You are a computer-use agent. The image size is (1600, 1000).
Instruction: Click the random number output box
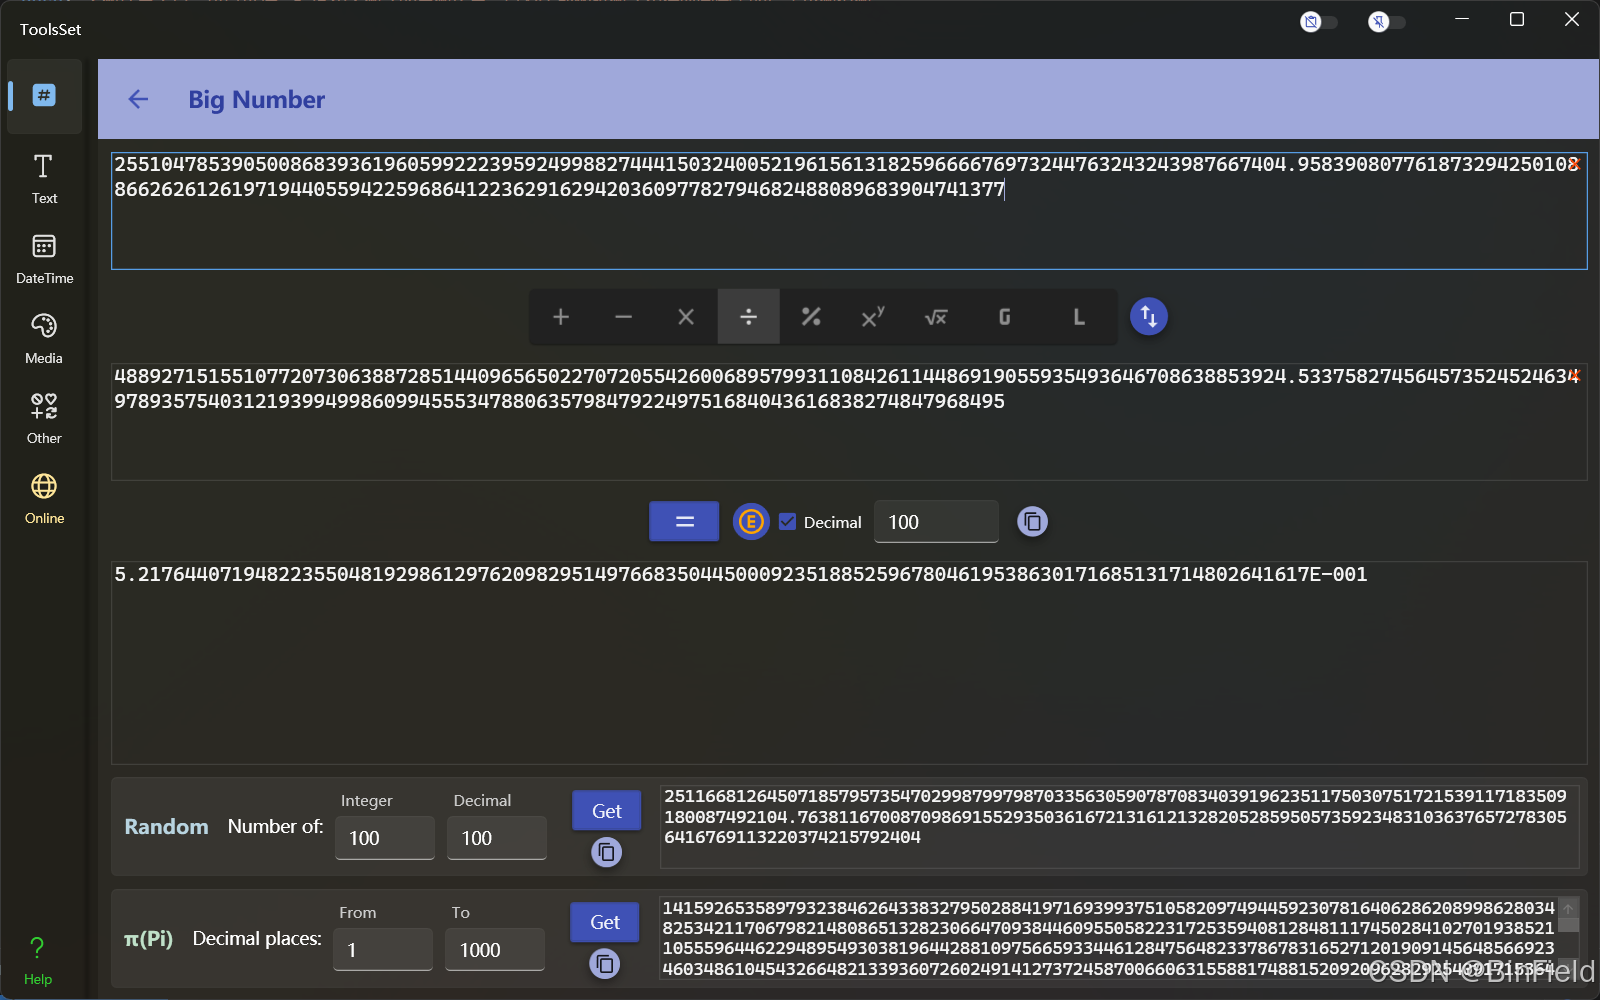pyautogui.click(x=1119, y=827)
